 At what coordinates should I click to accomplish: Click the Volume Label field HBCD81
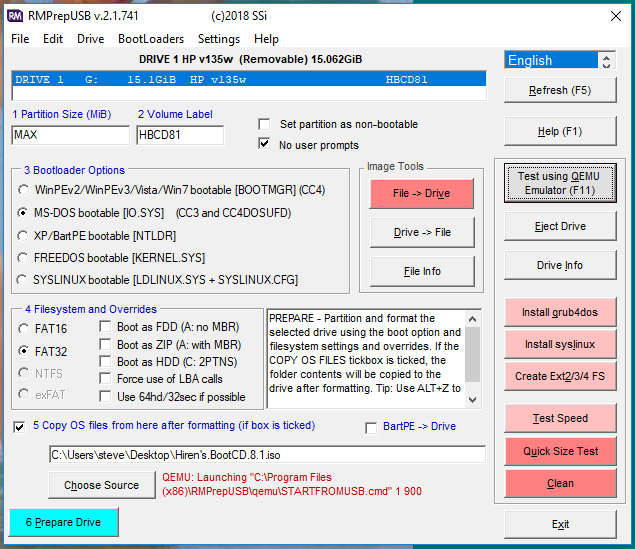tap(180, 135)
